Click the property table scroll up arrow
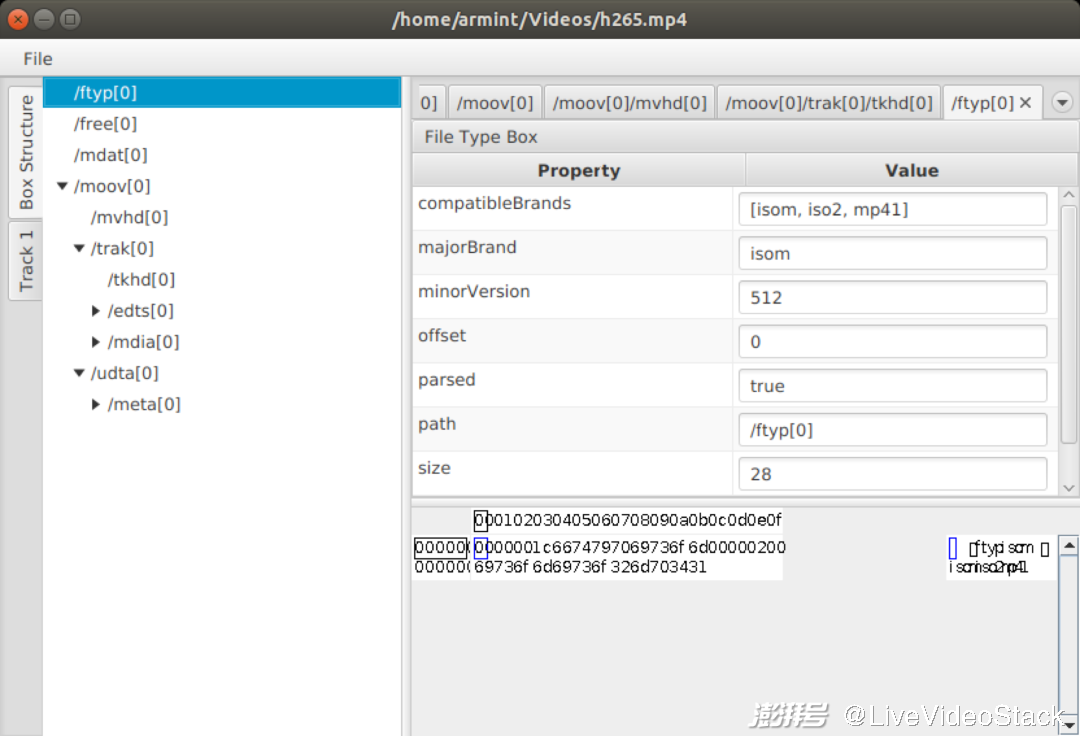Viewport: 1080px width, 736px height. click(x=1068, y=196)
